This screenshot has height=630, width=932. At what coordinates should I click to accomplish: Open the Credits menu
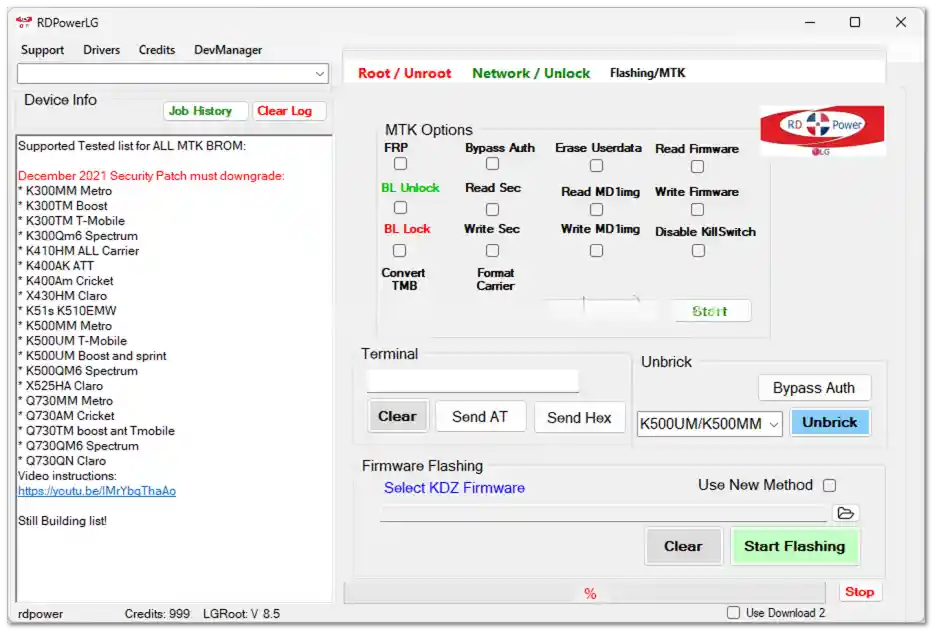point(157,50)
